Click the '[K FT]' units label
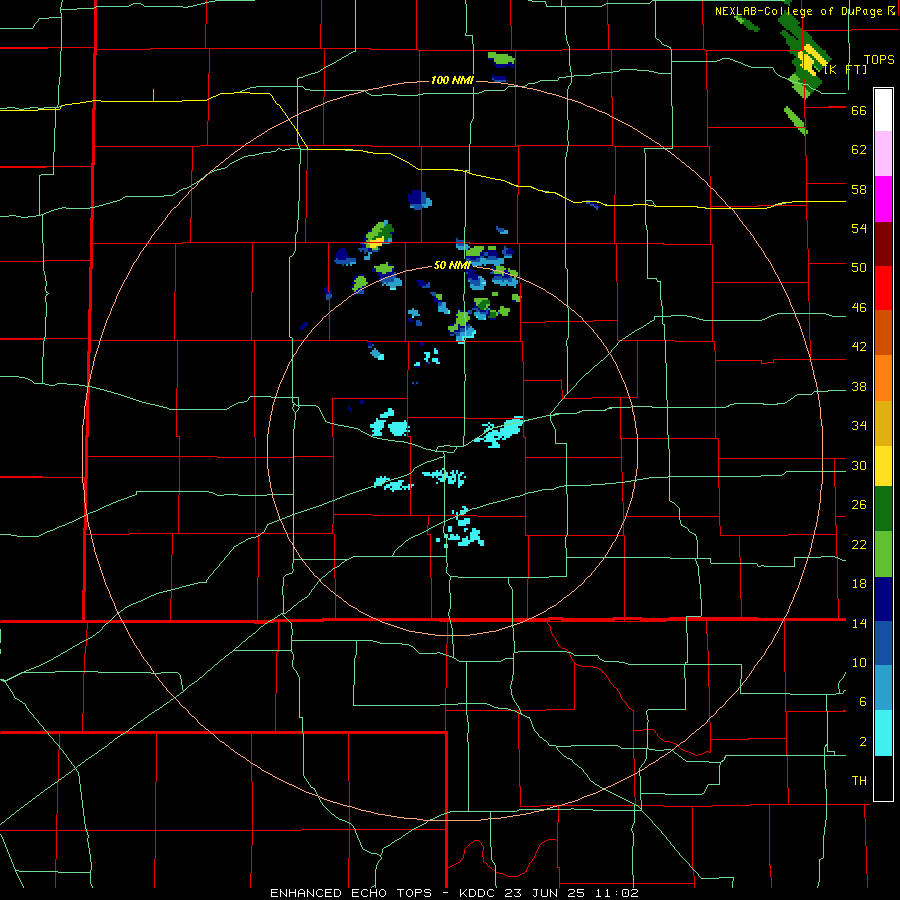This screenshot has height=900, width=900. click(845, 70)
